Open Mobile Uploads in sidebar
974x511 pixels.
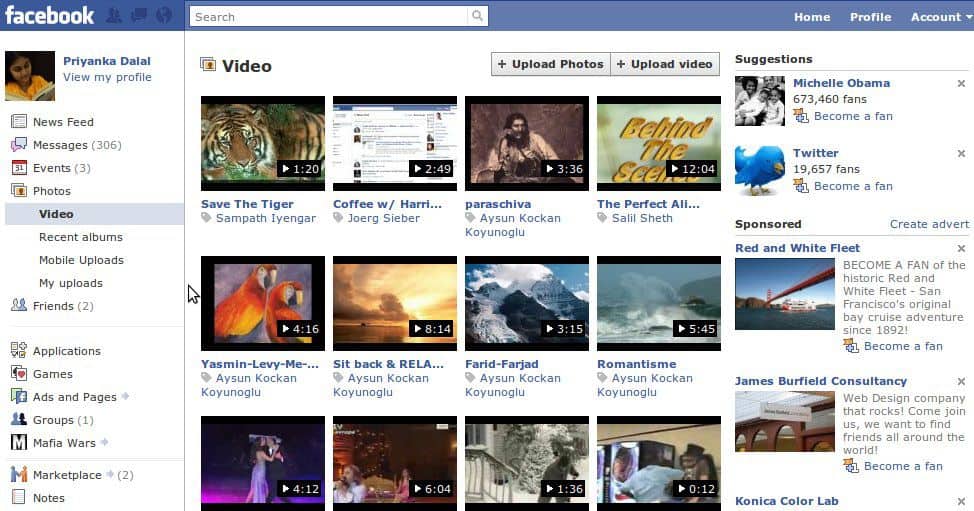[81, 260]
